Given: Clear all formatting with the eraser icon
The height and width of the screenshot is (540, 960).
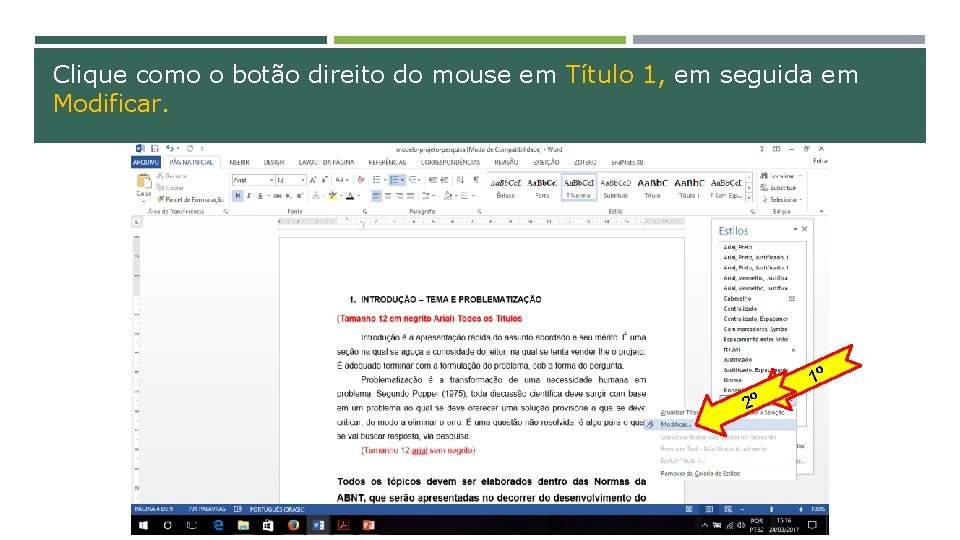Looking at the screenshot, I should click(361, 180).
